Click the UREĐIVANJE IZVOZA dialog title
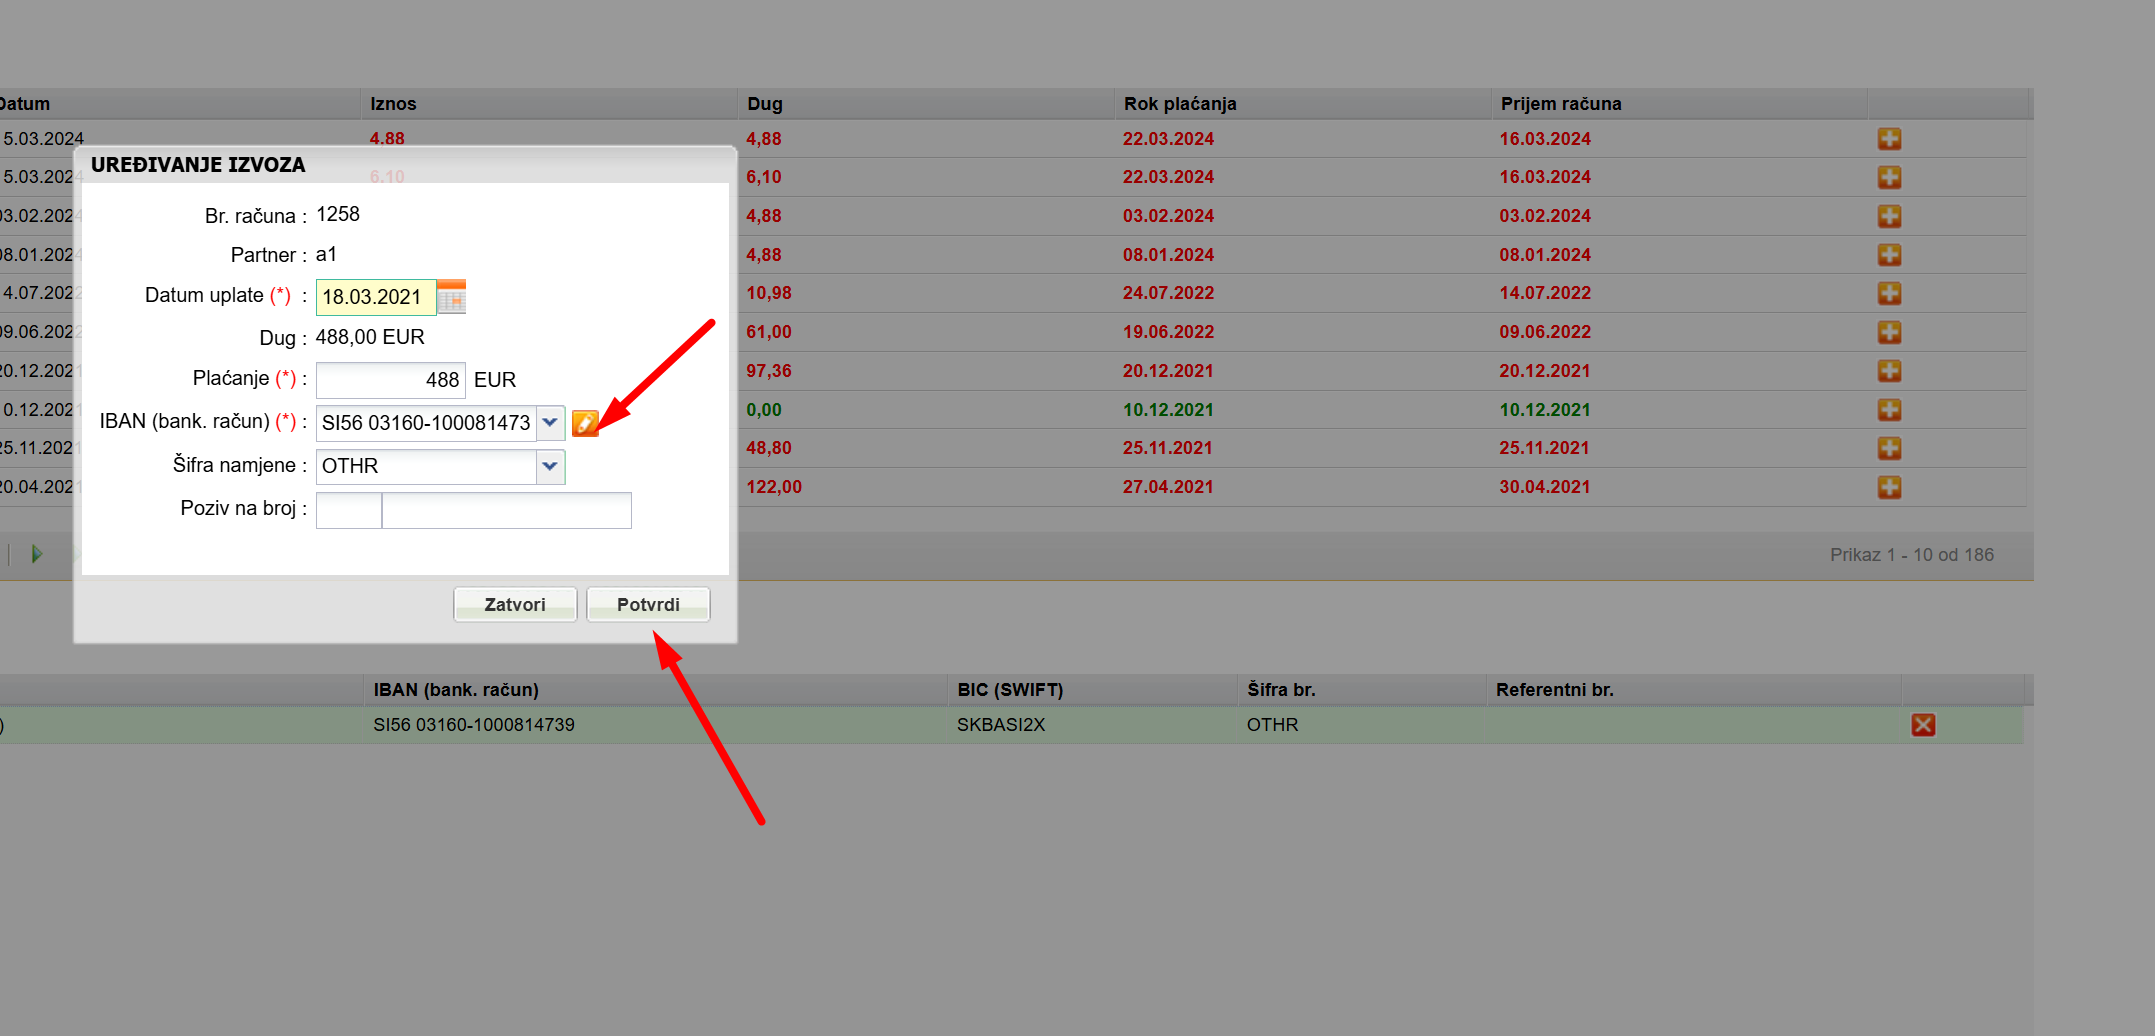The width and height of the screenshot is (2155, 1036). pos(198,165)
